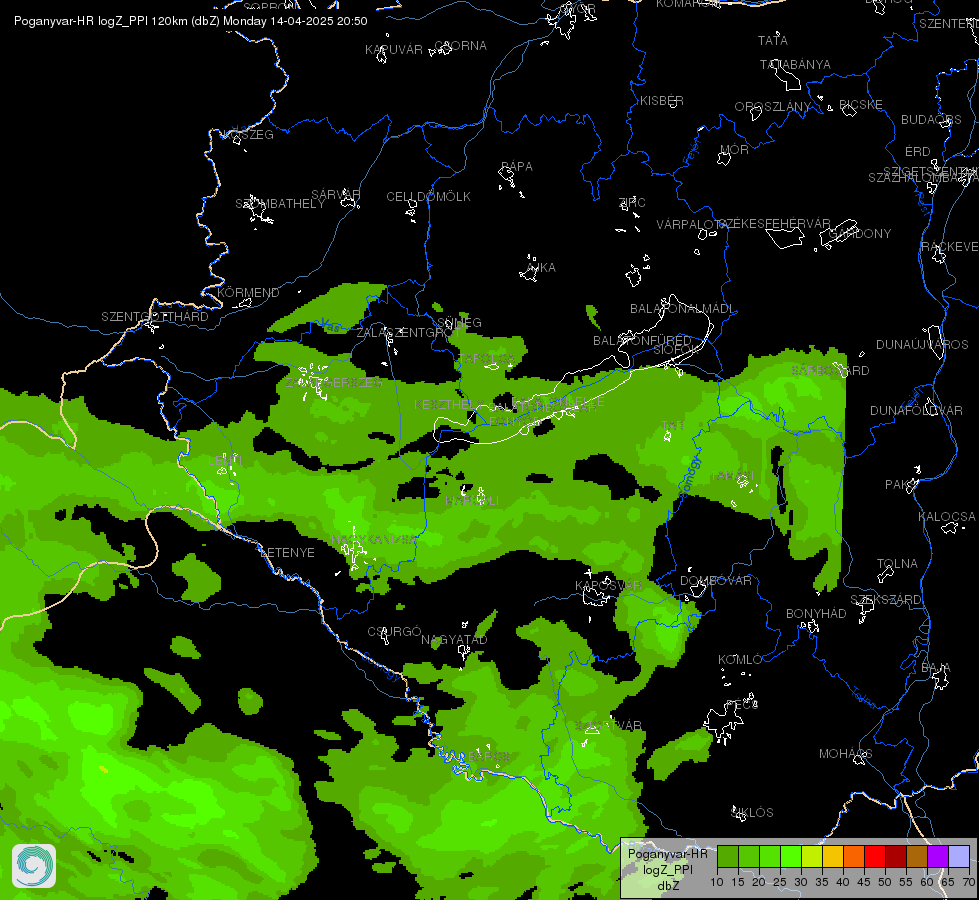
Task: Select the 35-40 dBZ amber swatch
Action: (833, 857)
